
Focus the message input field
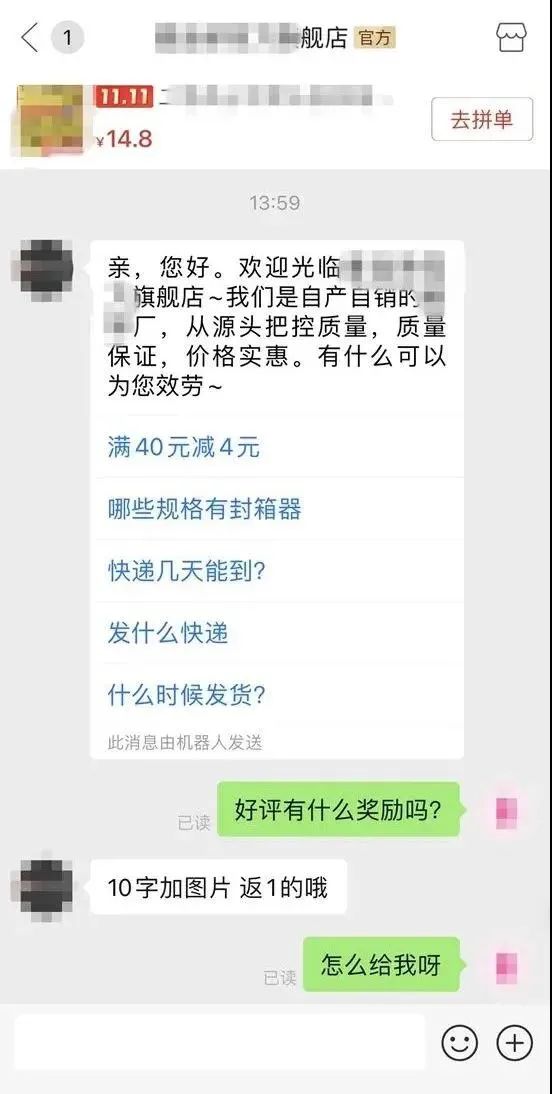tap(220, 1043)
